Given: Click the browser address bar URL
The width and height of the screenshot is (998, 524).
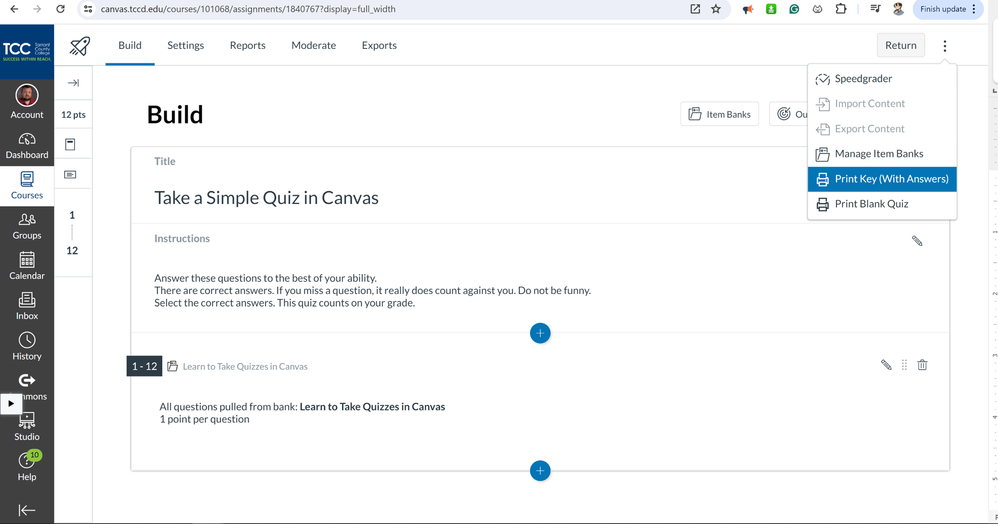Looking at the screenshot, I should [248, 9].
